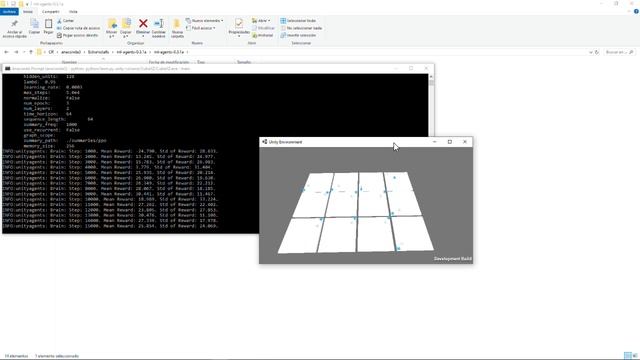Screen dimensions: 640x360
Task: Click the anaconda3 breadcrumb in address bar
Action: coord(71,52)
